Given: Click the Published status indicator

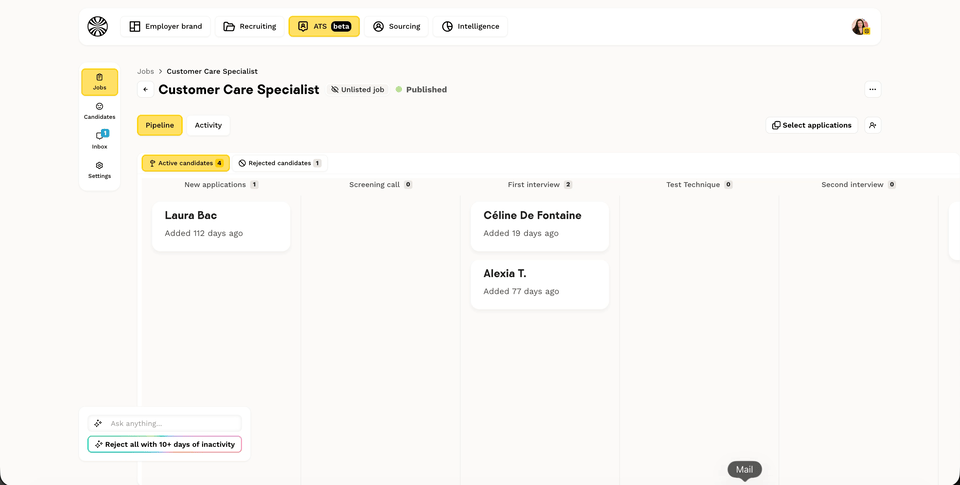Looking at the screenshot, I should 421,89.
